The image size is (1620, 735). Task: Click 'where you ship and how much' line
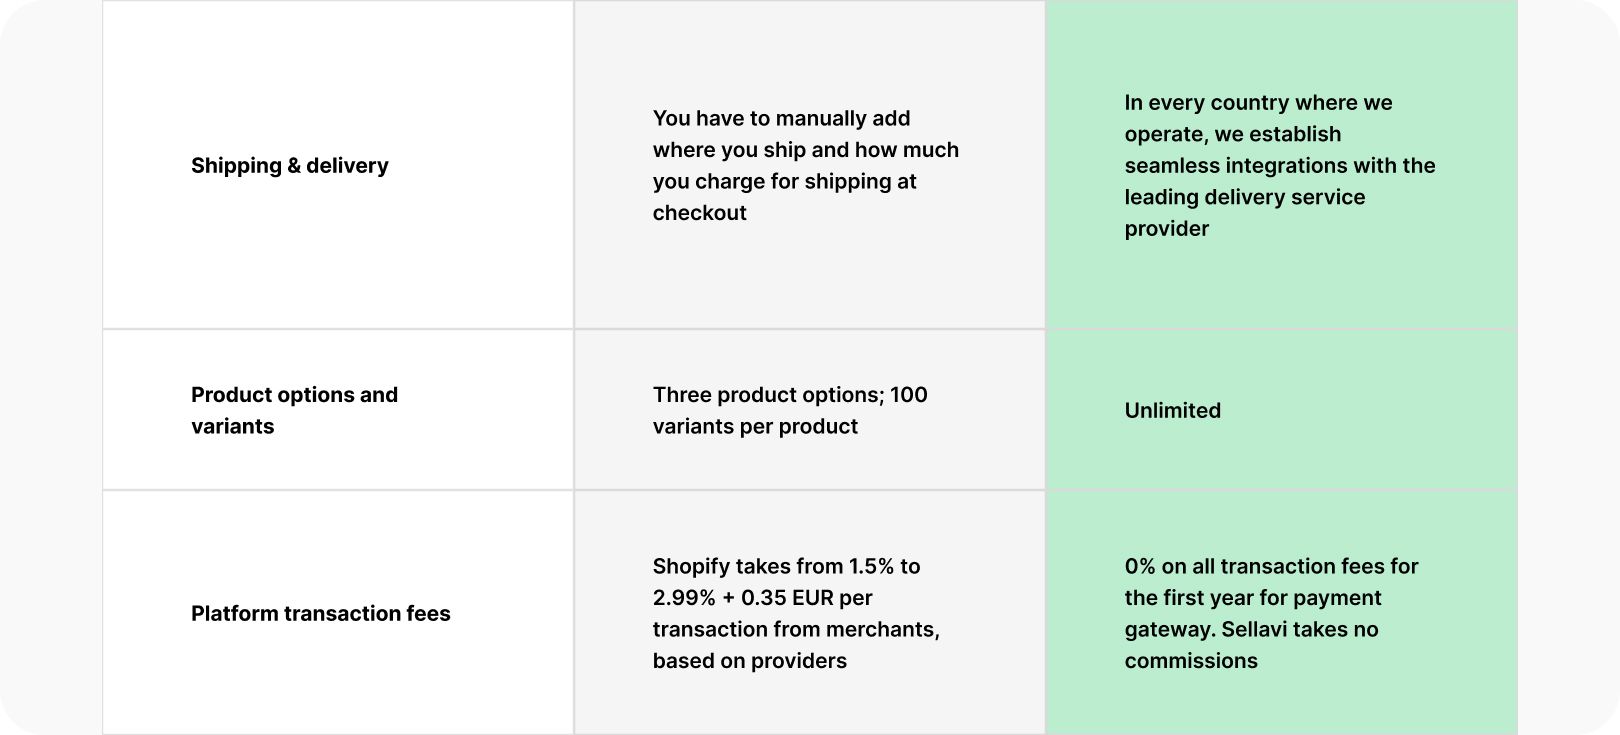coord(805,150)
